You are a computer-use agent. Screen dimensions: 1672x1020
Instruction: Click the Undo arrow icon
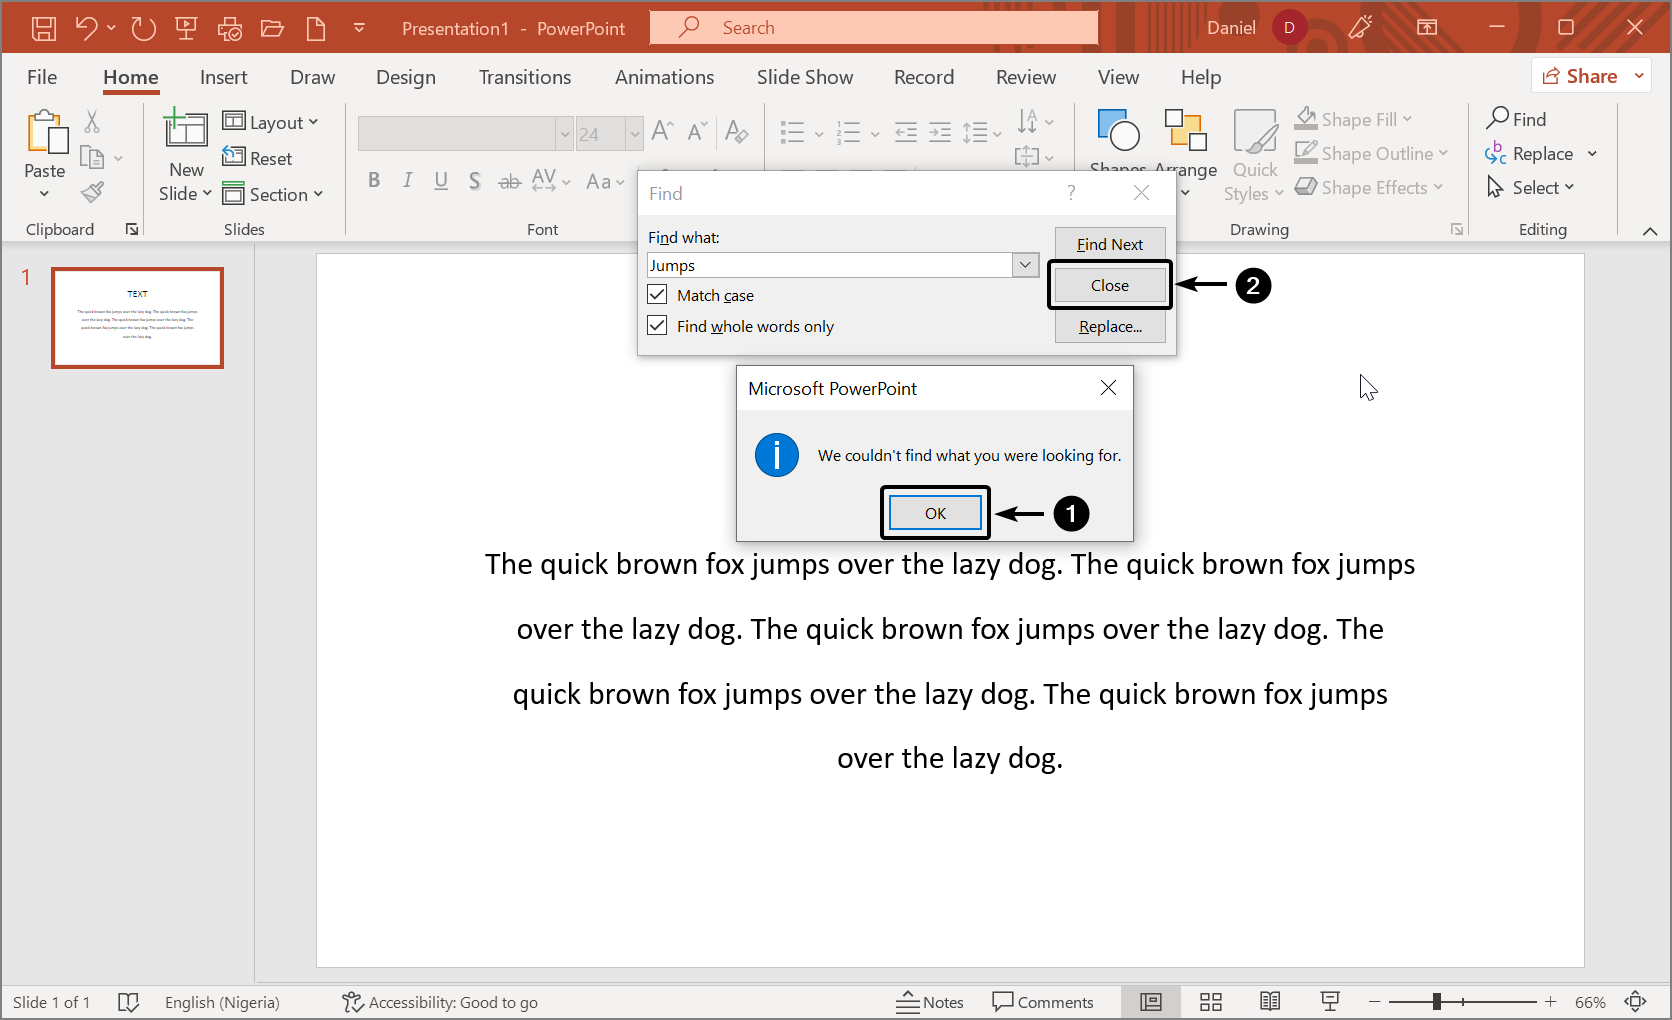click(87, 28)
